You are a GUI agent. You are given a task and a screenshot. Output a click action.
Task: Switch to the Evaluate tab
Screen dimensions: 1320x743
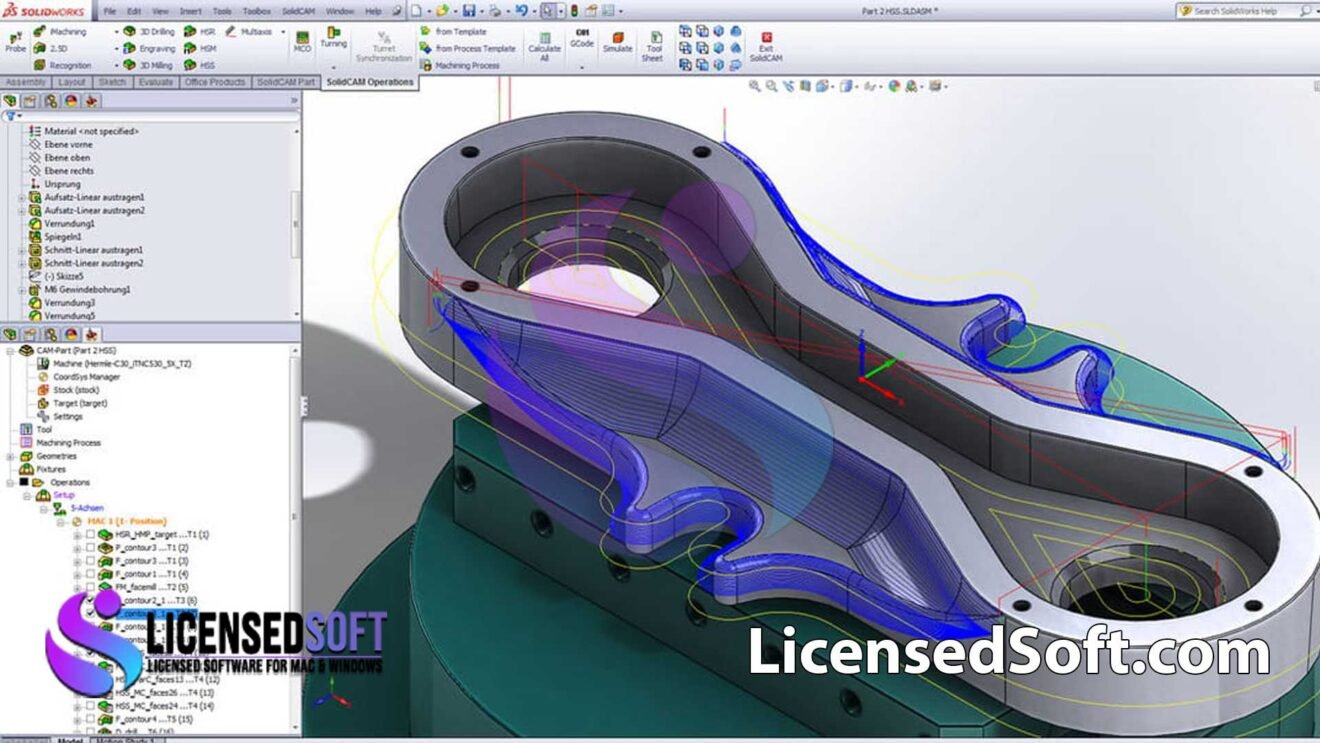pos(156,82)
